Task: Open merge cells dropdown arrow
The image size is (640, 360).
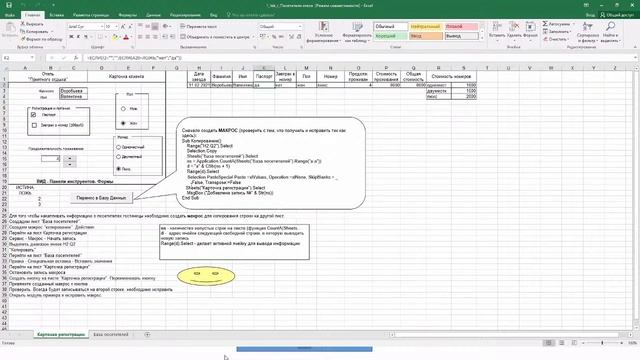Action: pos(253,37)
